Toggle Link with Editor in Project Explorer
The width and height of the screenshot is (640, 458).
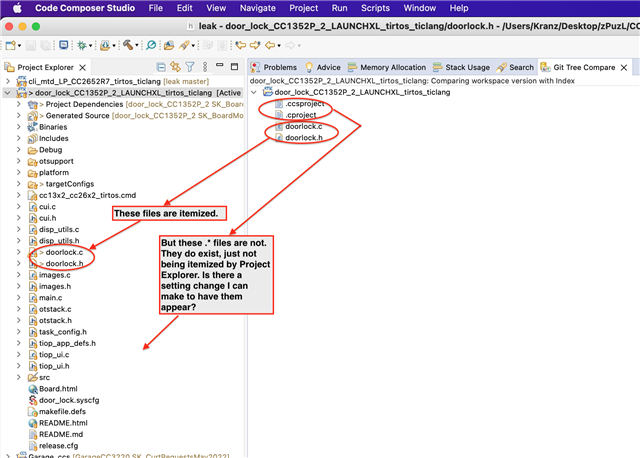176,67
